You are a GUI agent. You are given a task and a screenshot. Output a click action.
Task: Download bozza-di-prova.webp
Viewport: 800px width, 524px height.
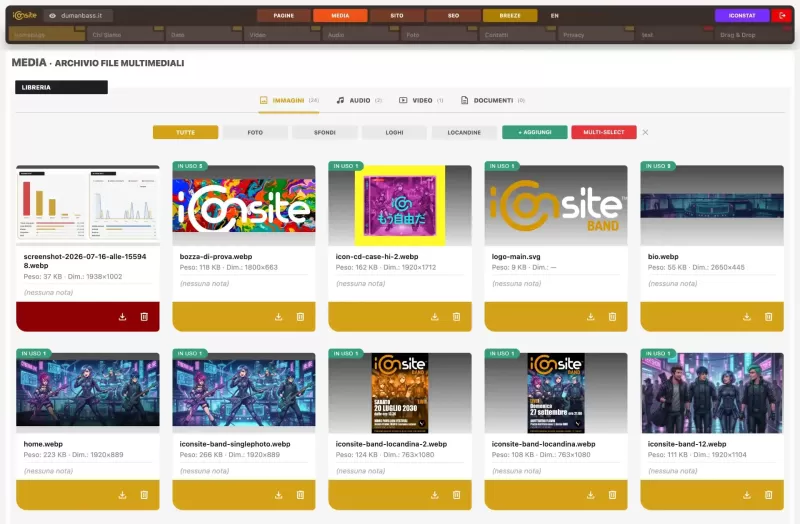[279, 317]
